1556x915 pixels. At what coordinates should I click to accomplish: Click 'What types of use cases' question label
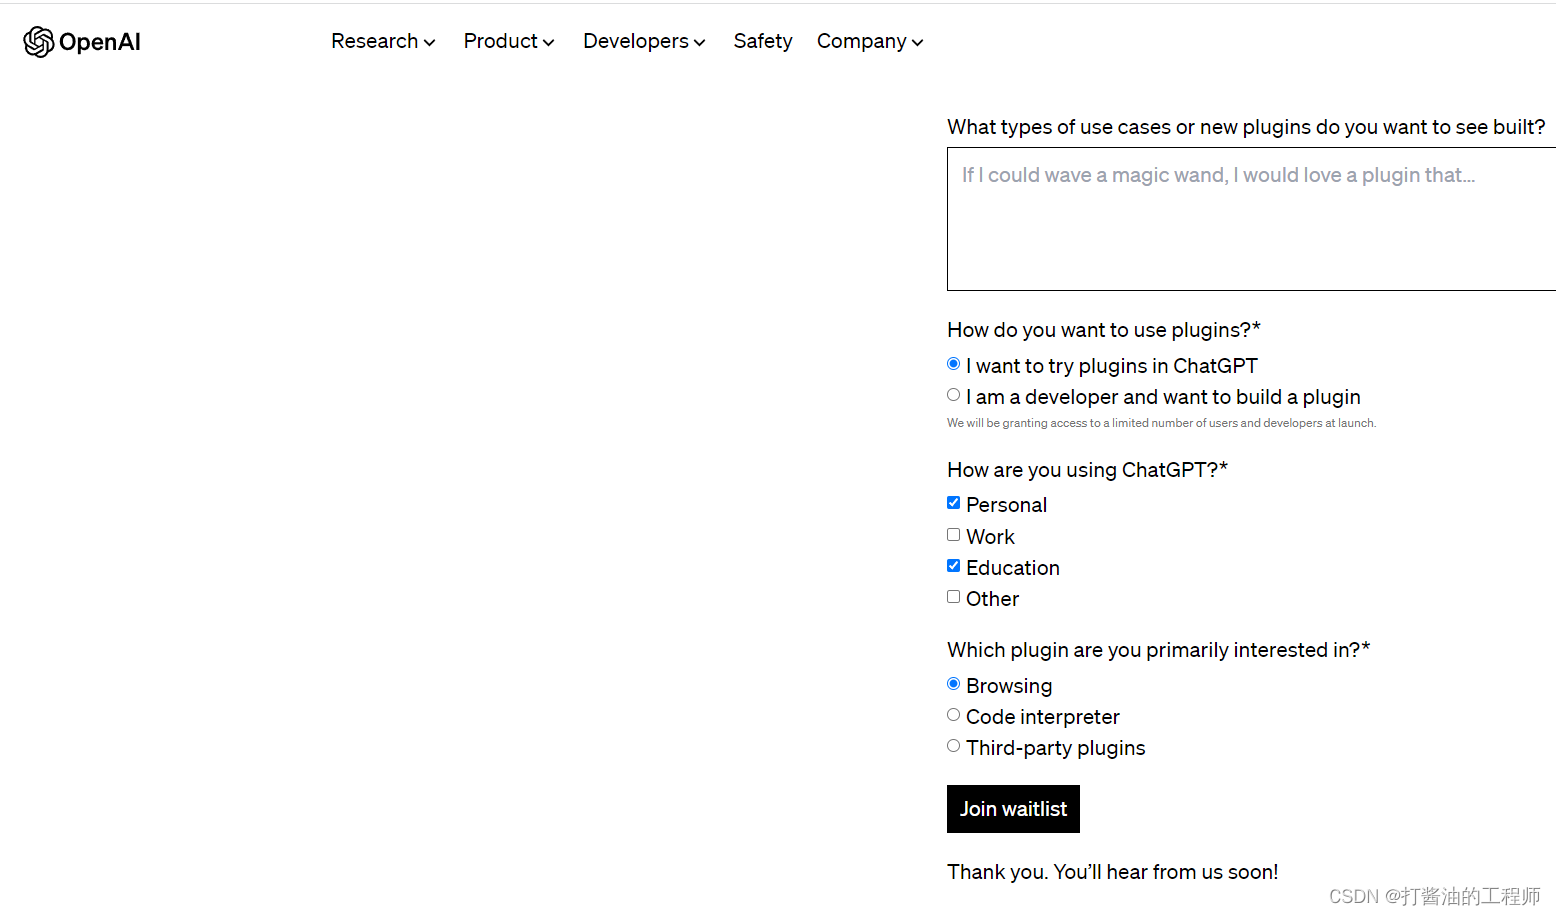(1246, 127)
